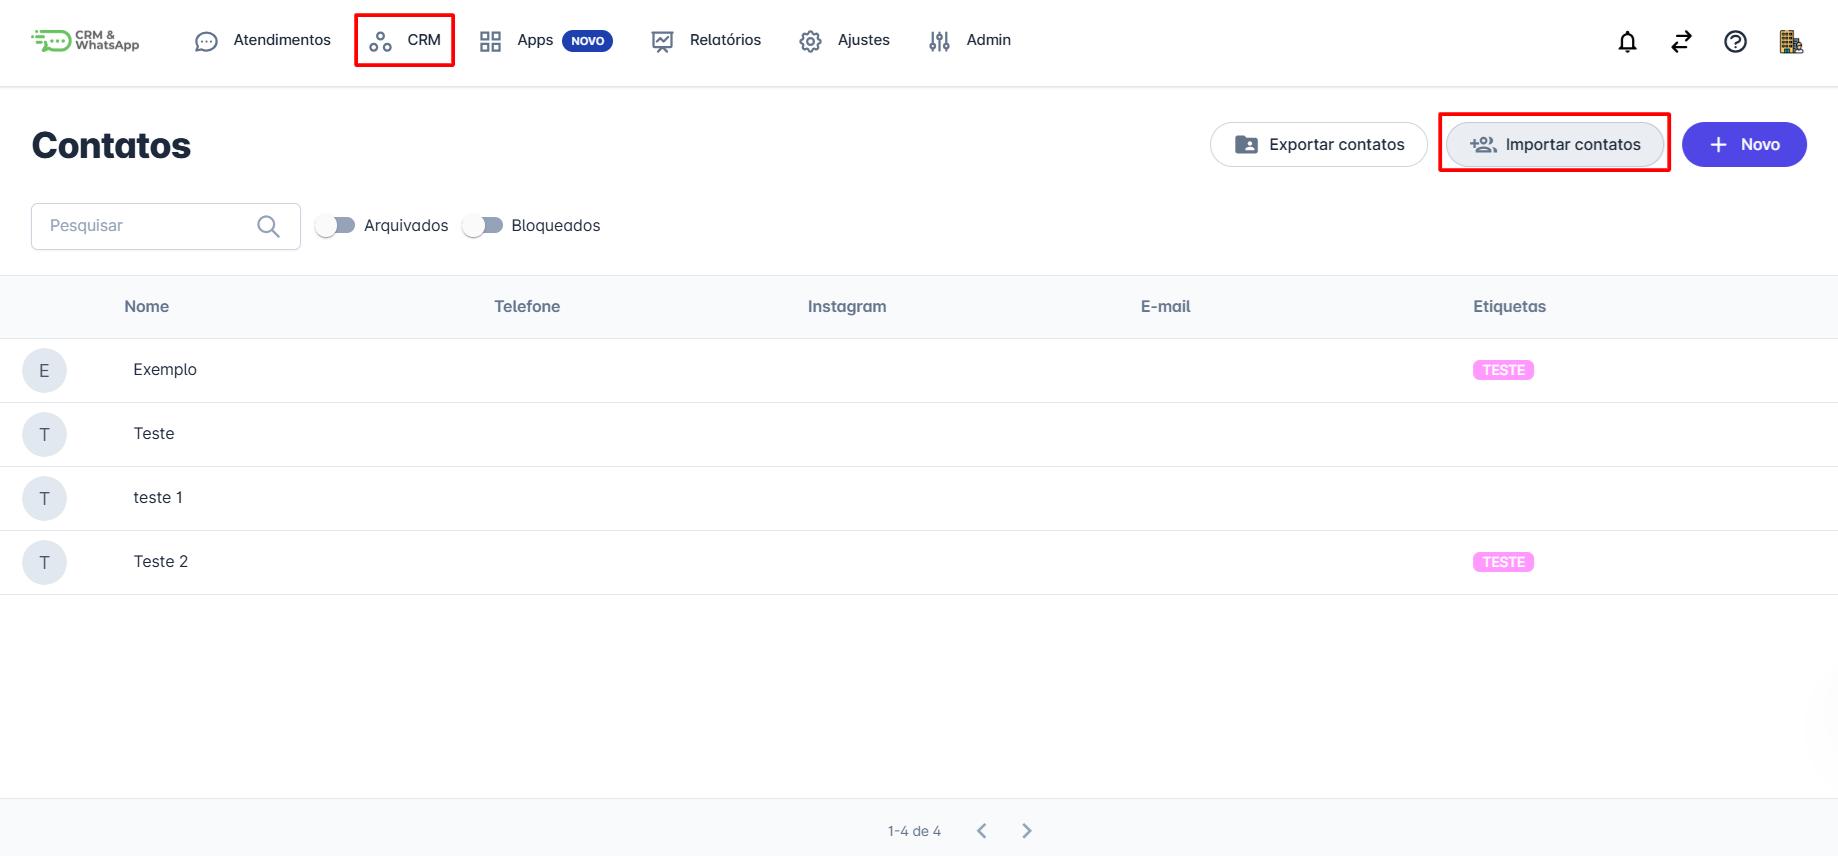
Task: Click the CRM & WhatsApp logo
Action: (x=86, y=40)
